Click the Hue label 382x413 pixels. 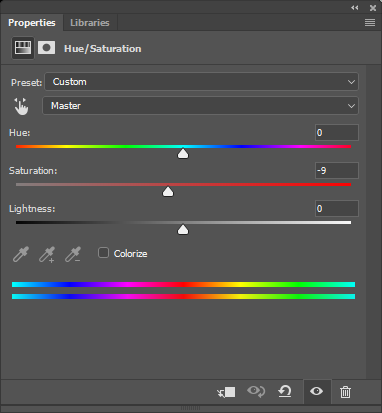pyautogui.click(x=20, y=133)
